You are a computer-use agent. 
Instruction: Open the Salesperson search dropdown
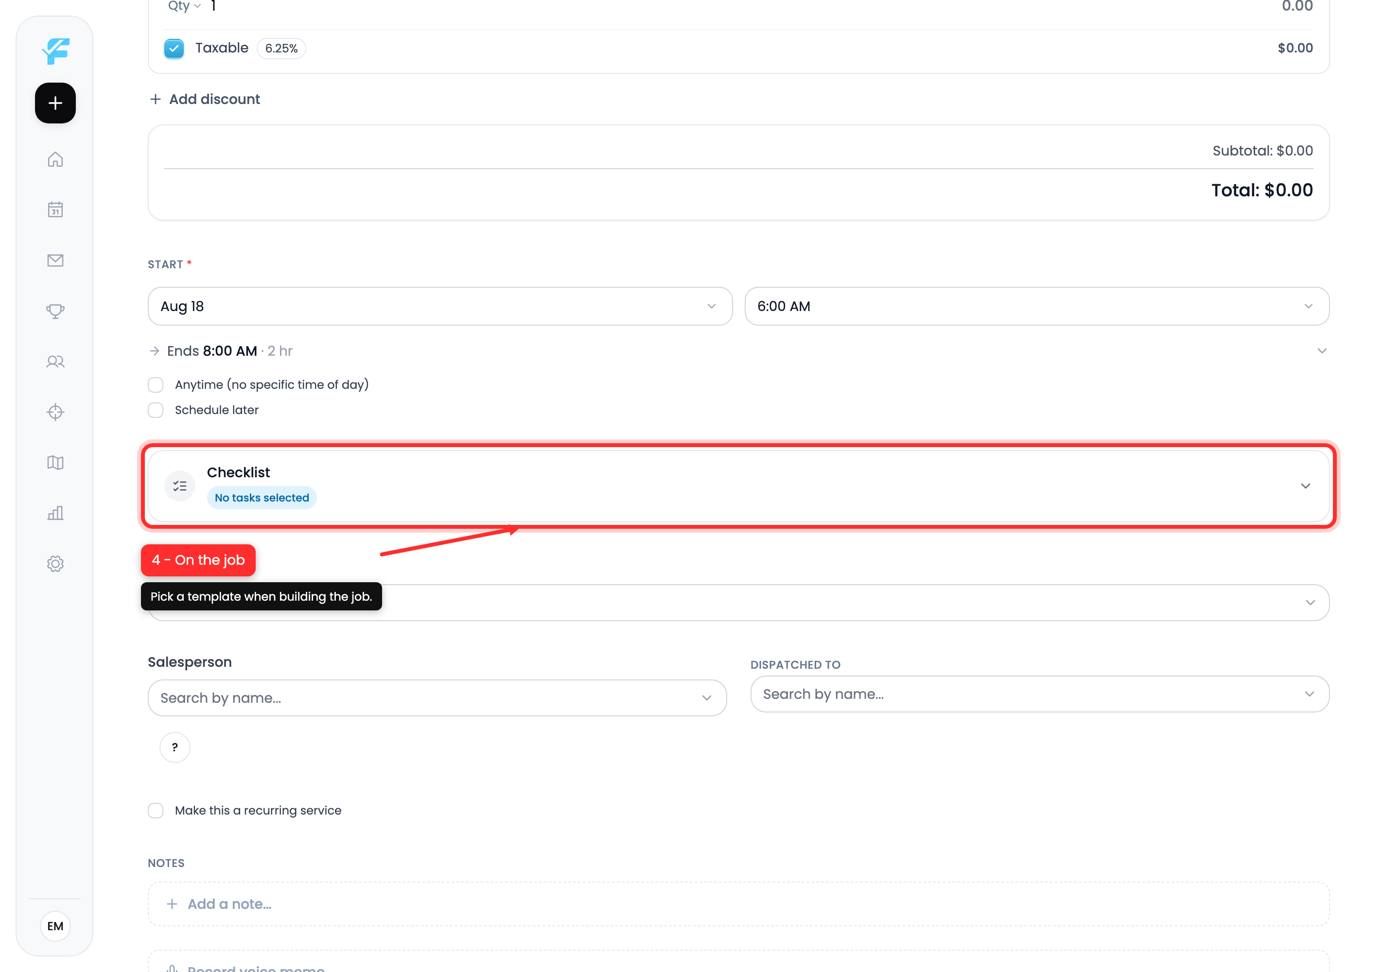pos(437,698)
